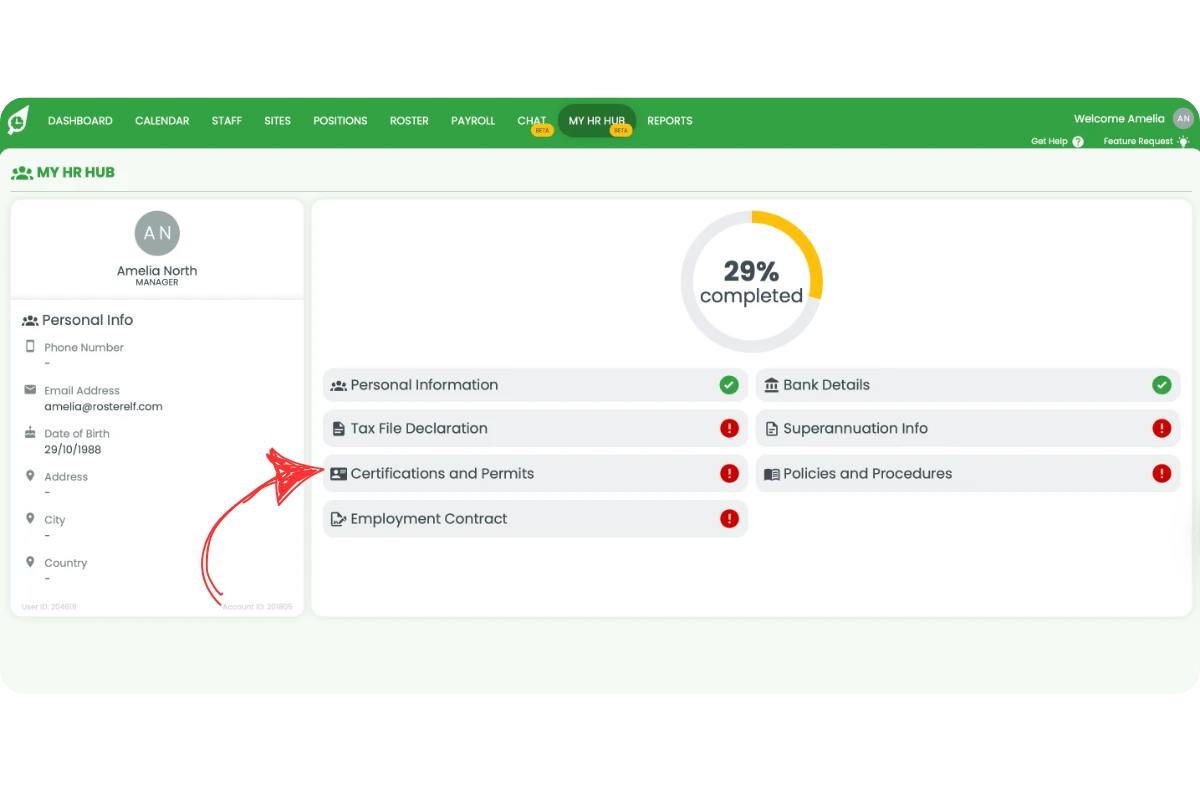
Task: Click the RosterElf leaf logo
Action: click(x=18, y=120)
